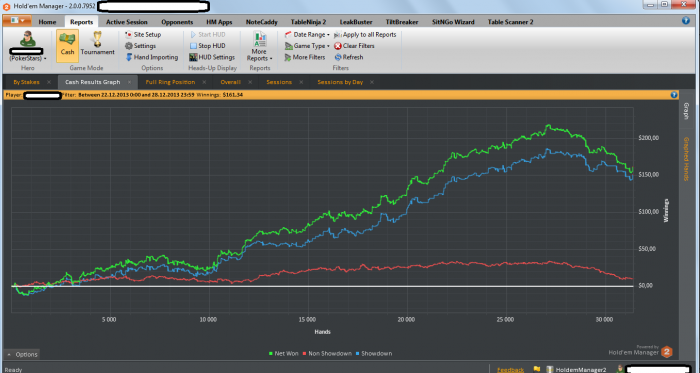The width and height of the screenshot is (700, 373).
Task: Open TiltBreaker tab
Action: tap(402, 22)
